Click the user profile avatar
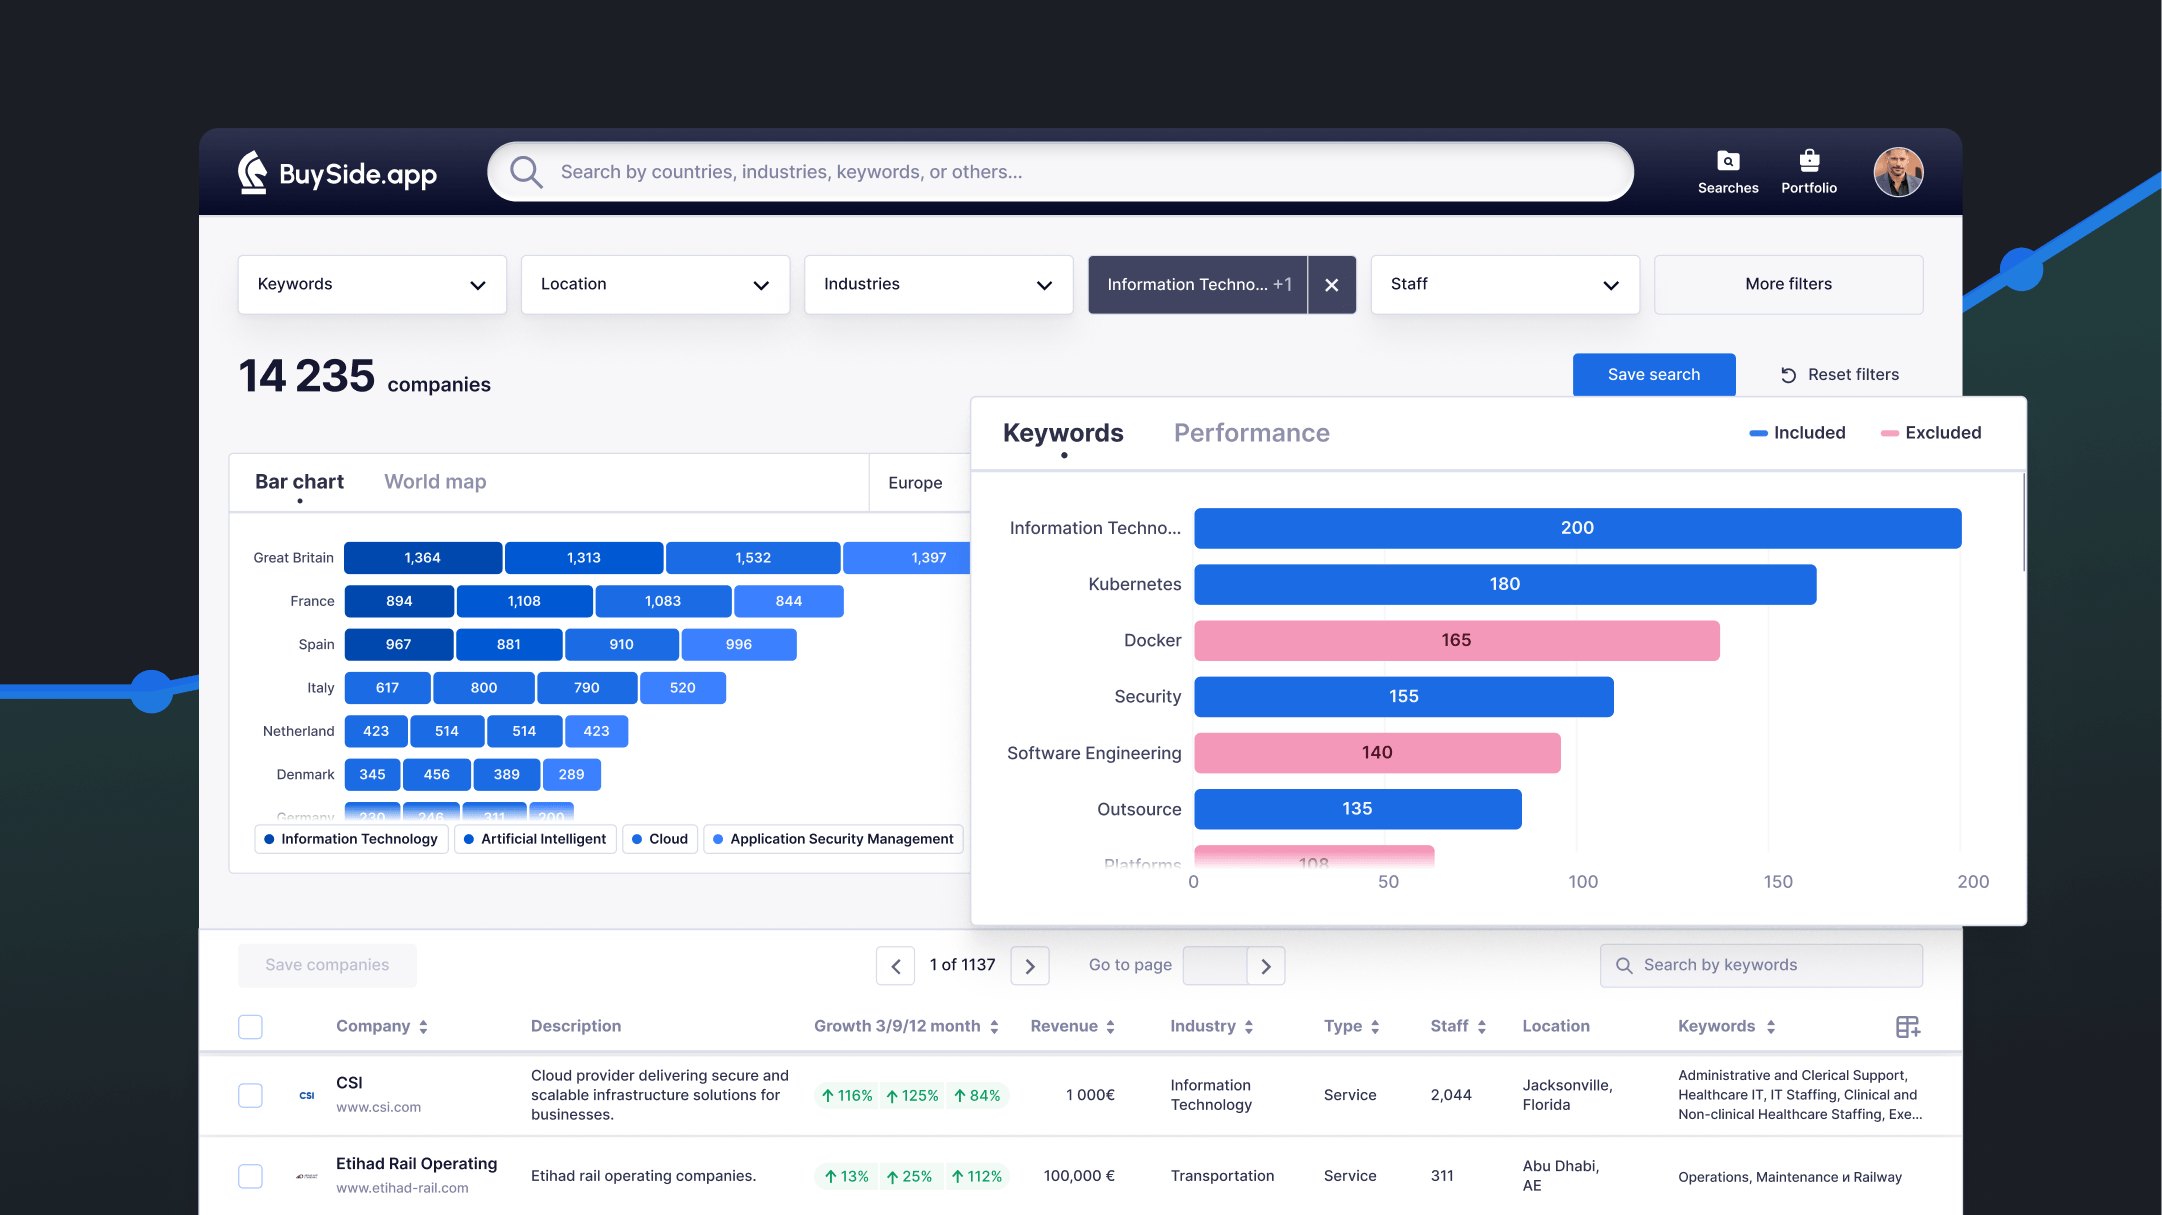This screenshot has width=2162, height=1215. pyautogui.click(x=1897, y=172)
